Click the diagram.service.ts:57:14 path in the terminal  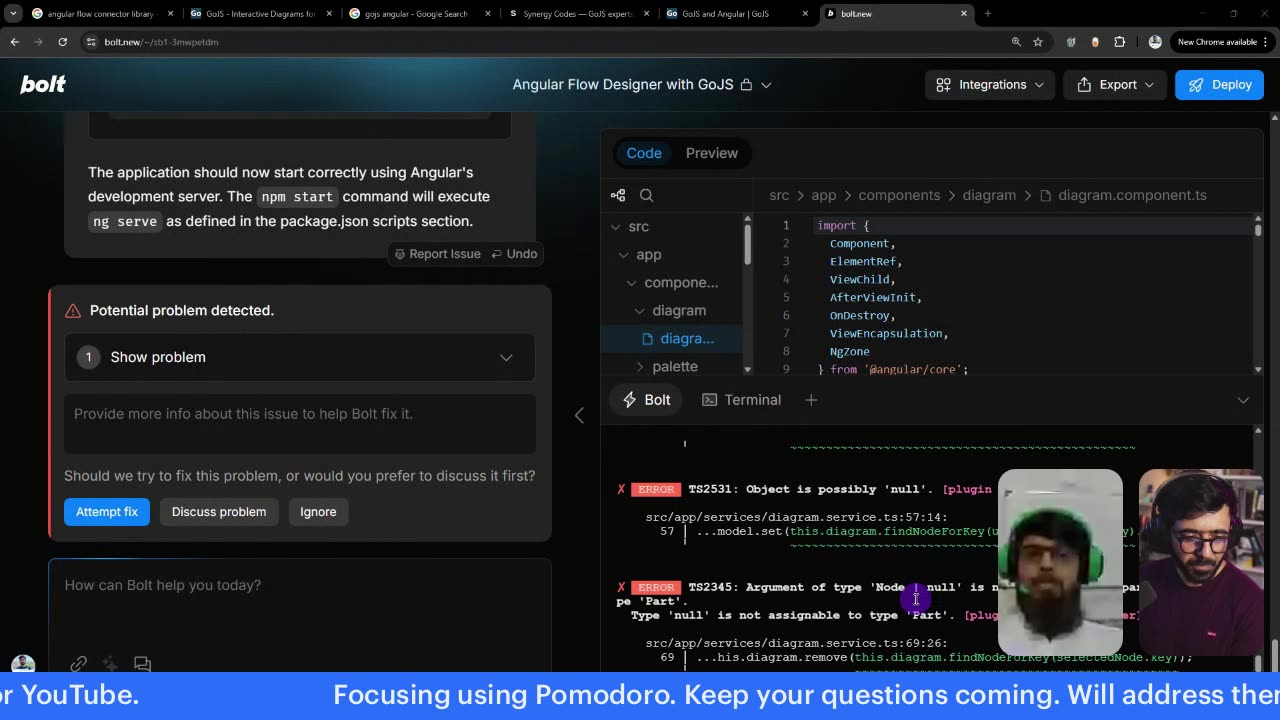(796, 517)
